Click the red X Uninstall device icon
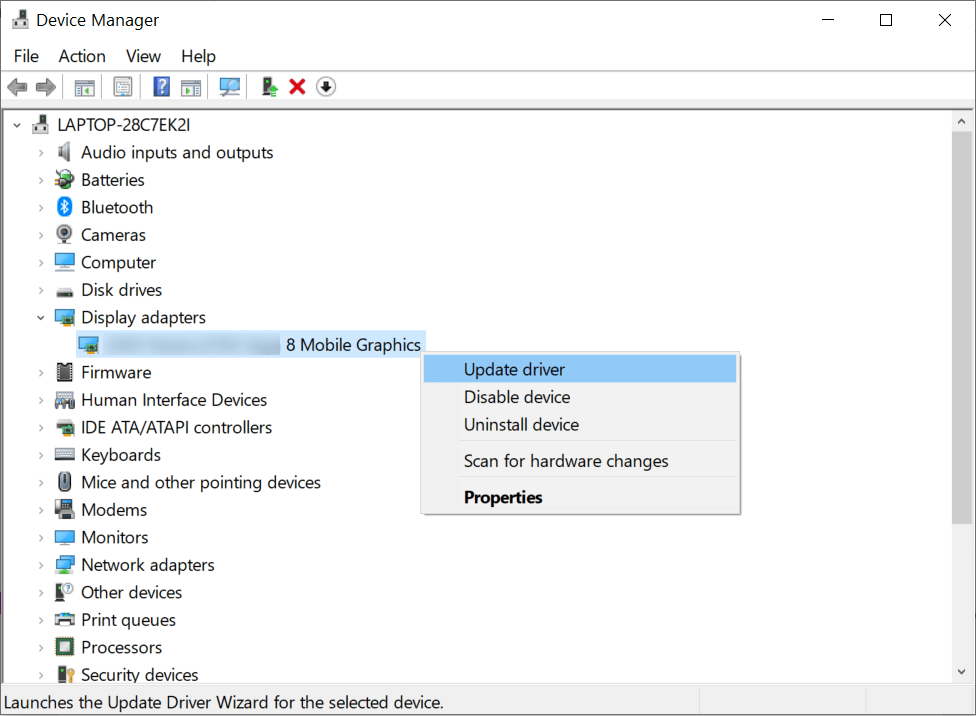Screen dimensions: 976x716 point(298,87)
